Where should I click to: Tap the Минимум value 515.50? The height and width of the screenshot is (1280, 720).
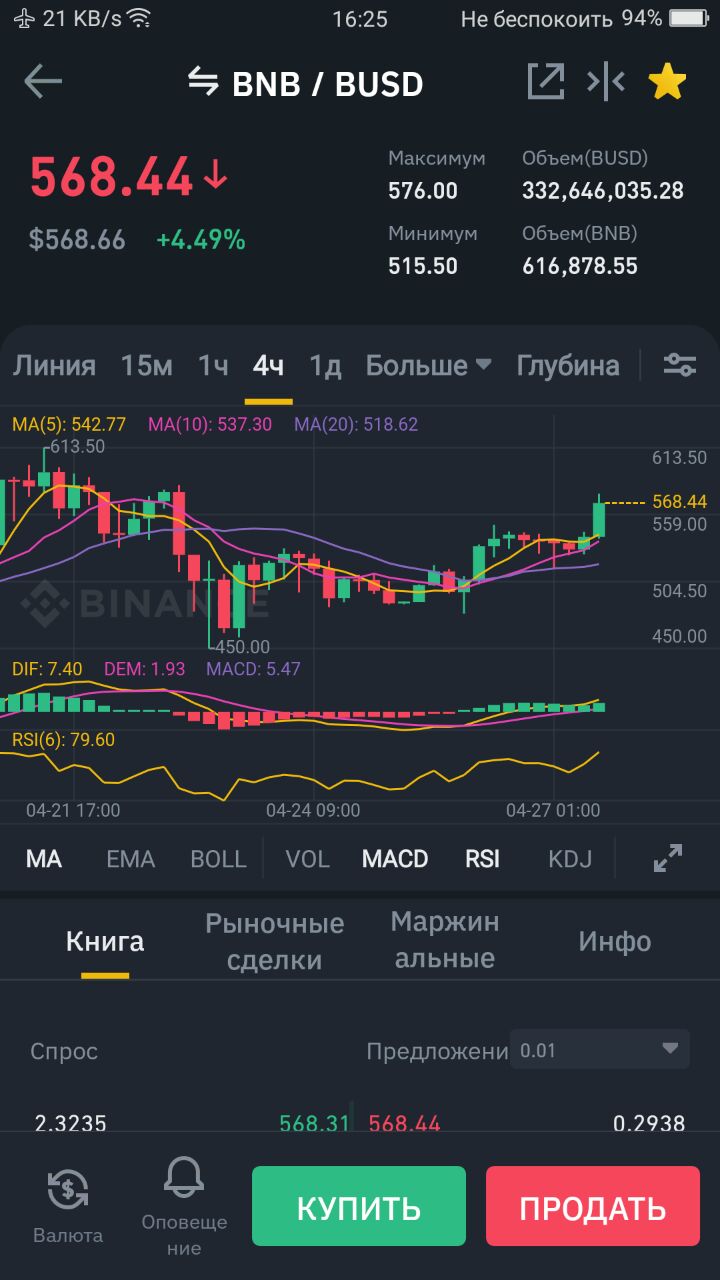coord(423,266)
